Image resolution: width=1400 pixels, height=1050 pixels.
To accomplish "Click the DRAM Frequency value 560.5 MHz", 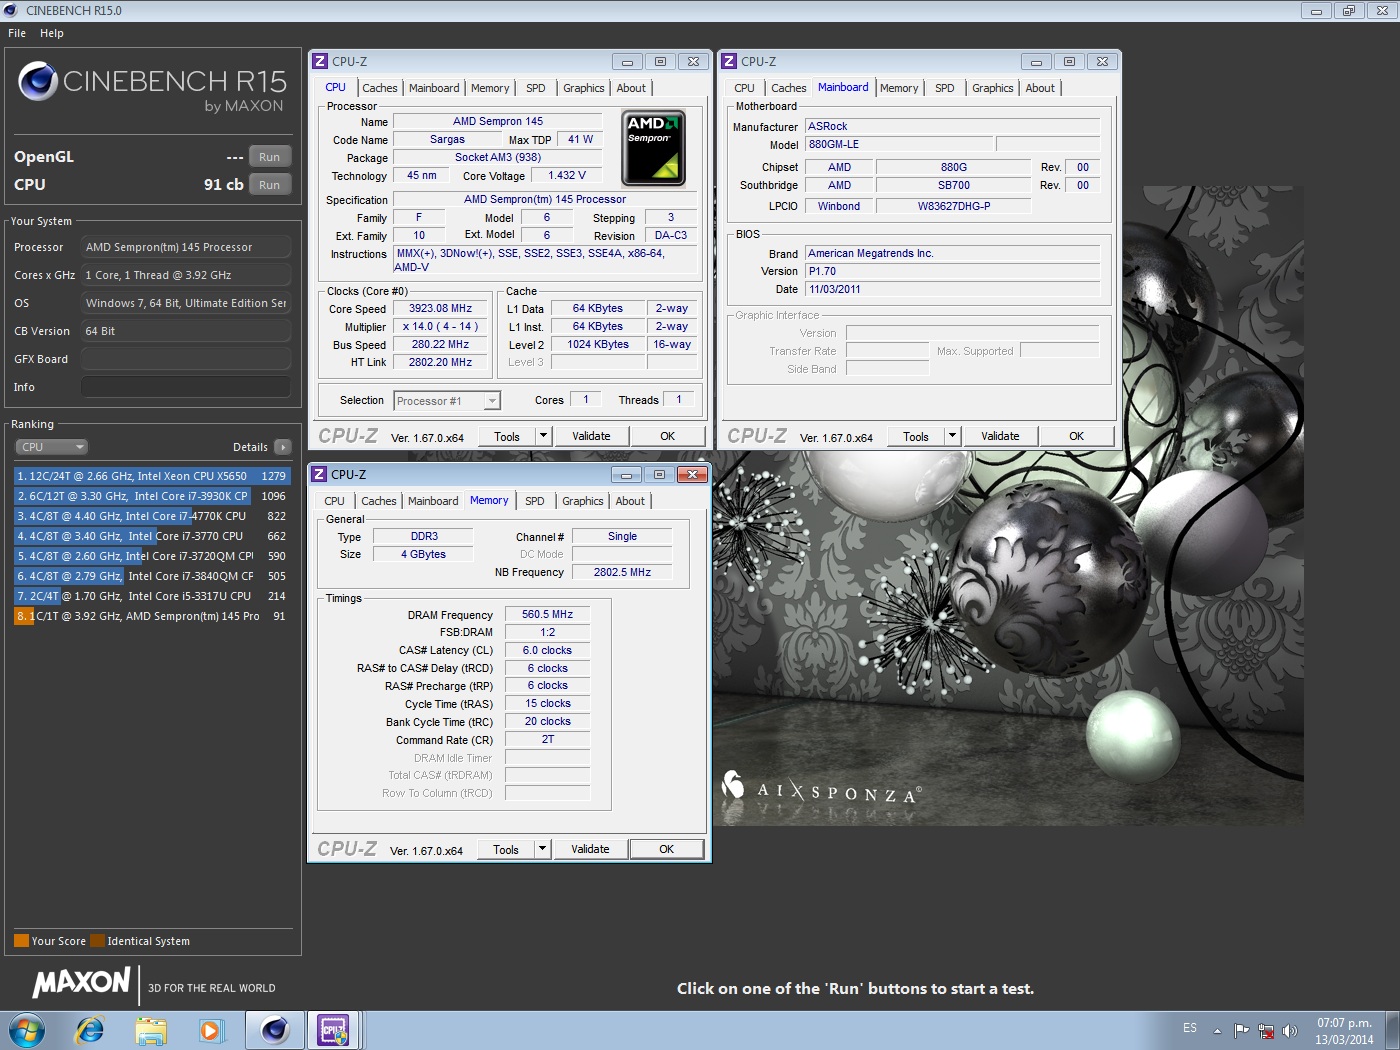I will click(x=548, y=614).
